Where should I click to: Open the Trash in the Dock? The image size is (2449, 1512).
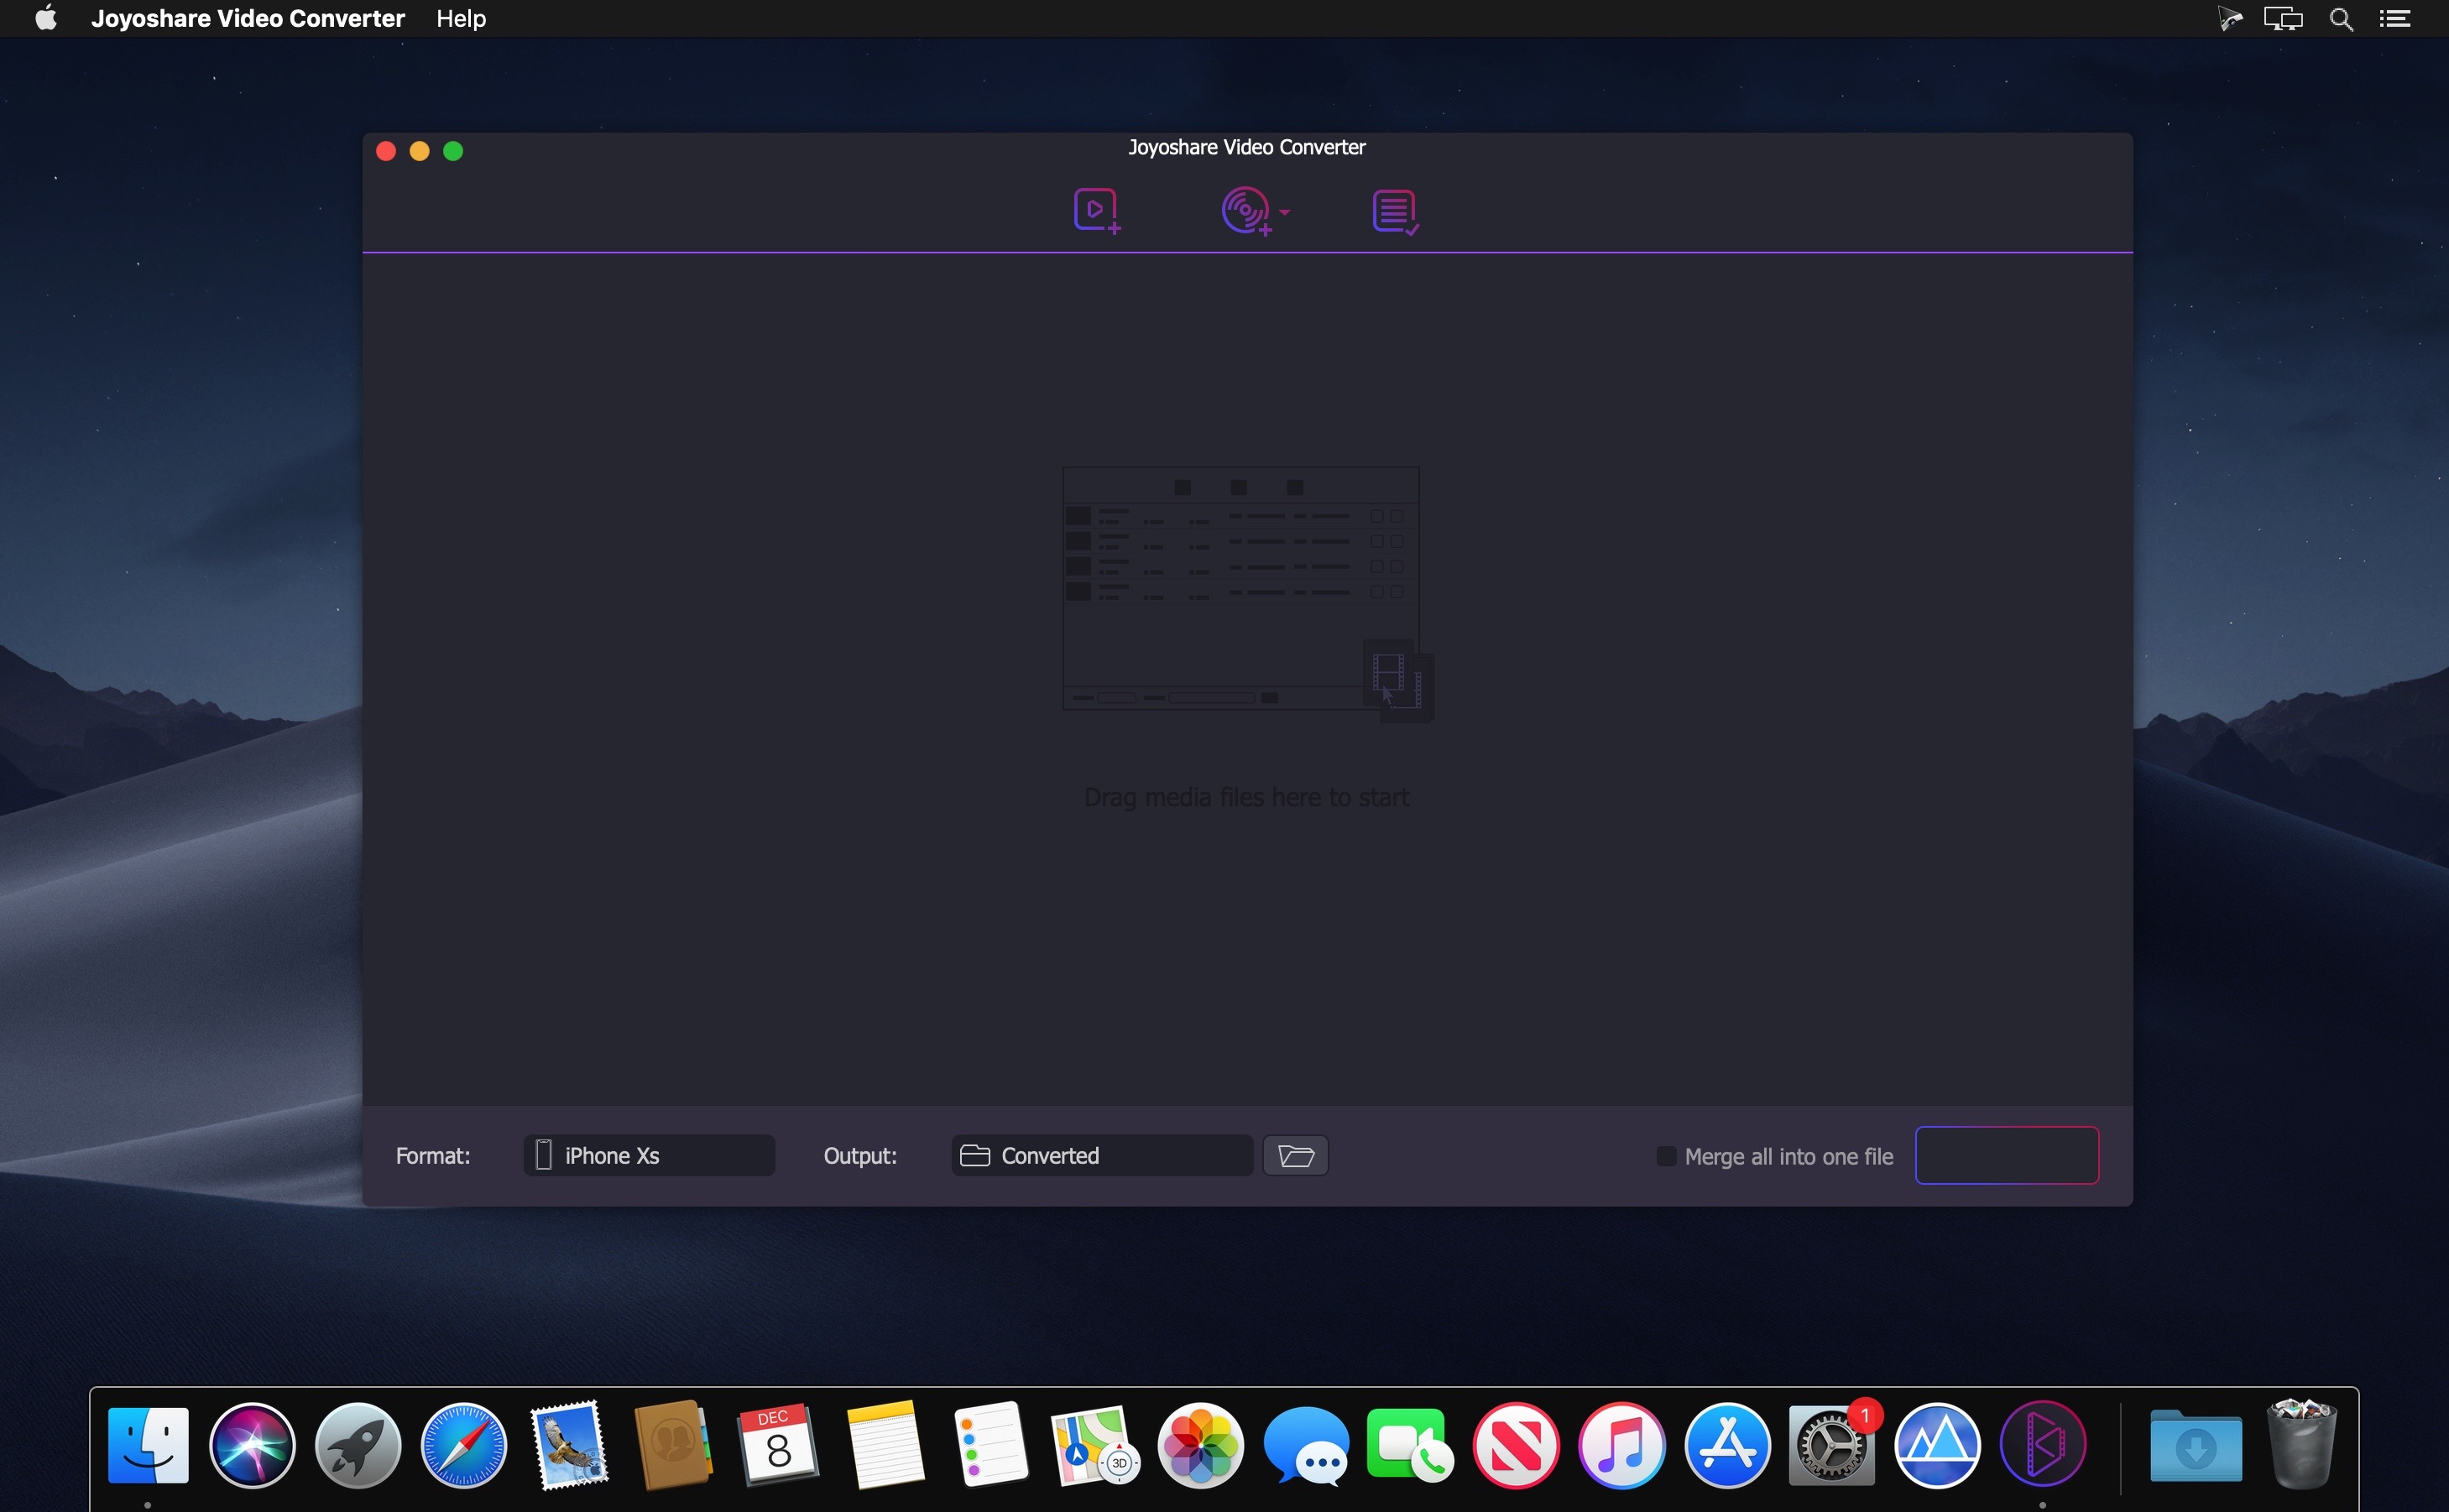pyautogui.click(x=2302, y=1445)
